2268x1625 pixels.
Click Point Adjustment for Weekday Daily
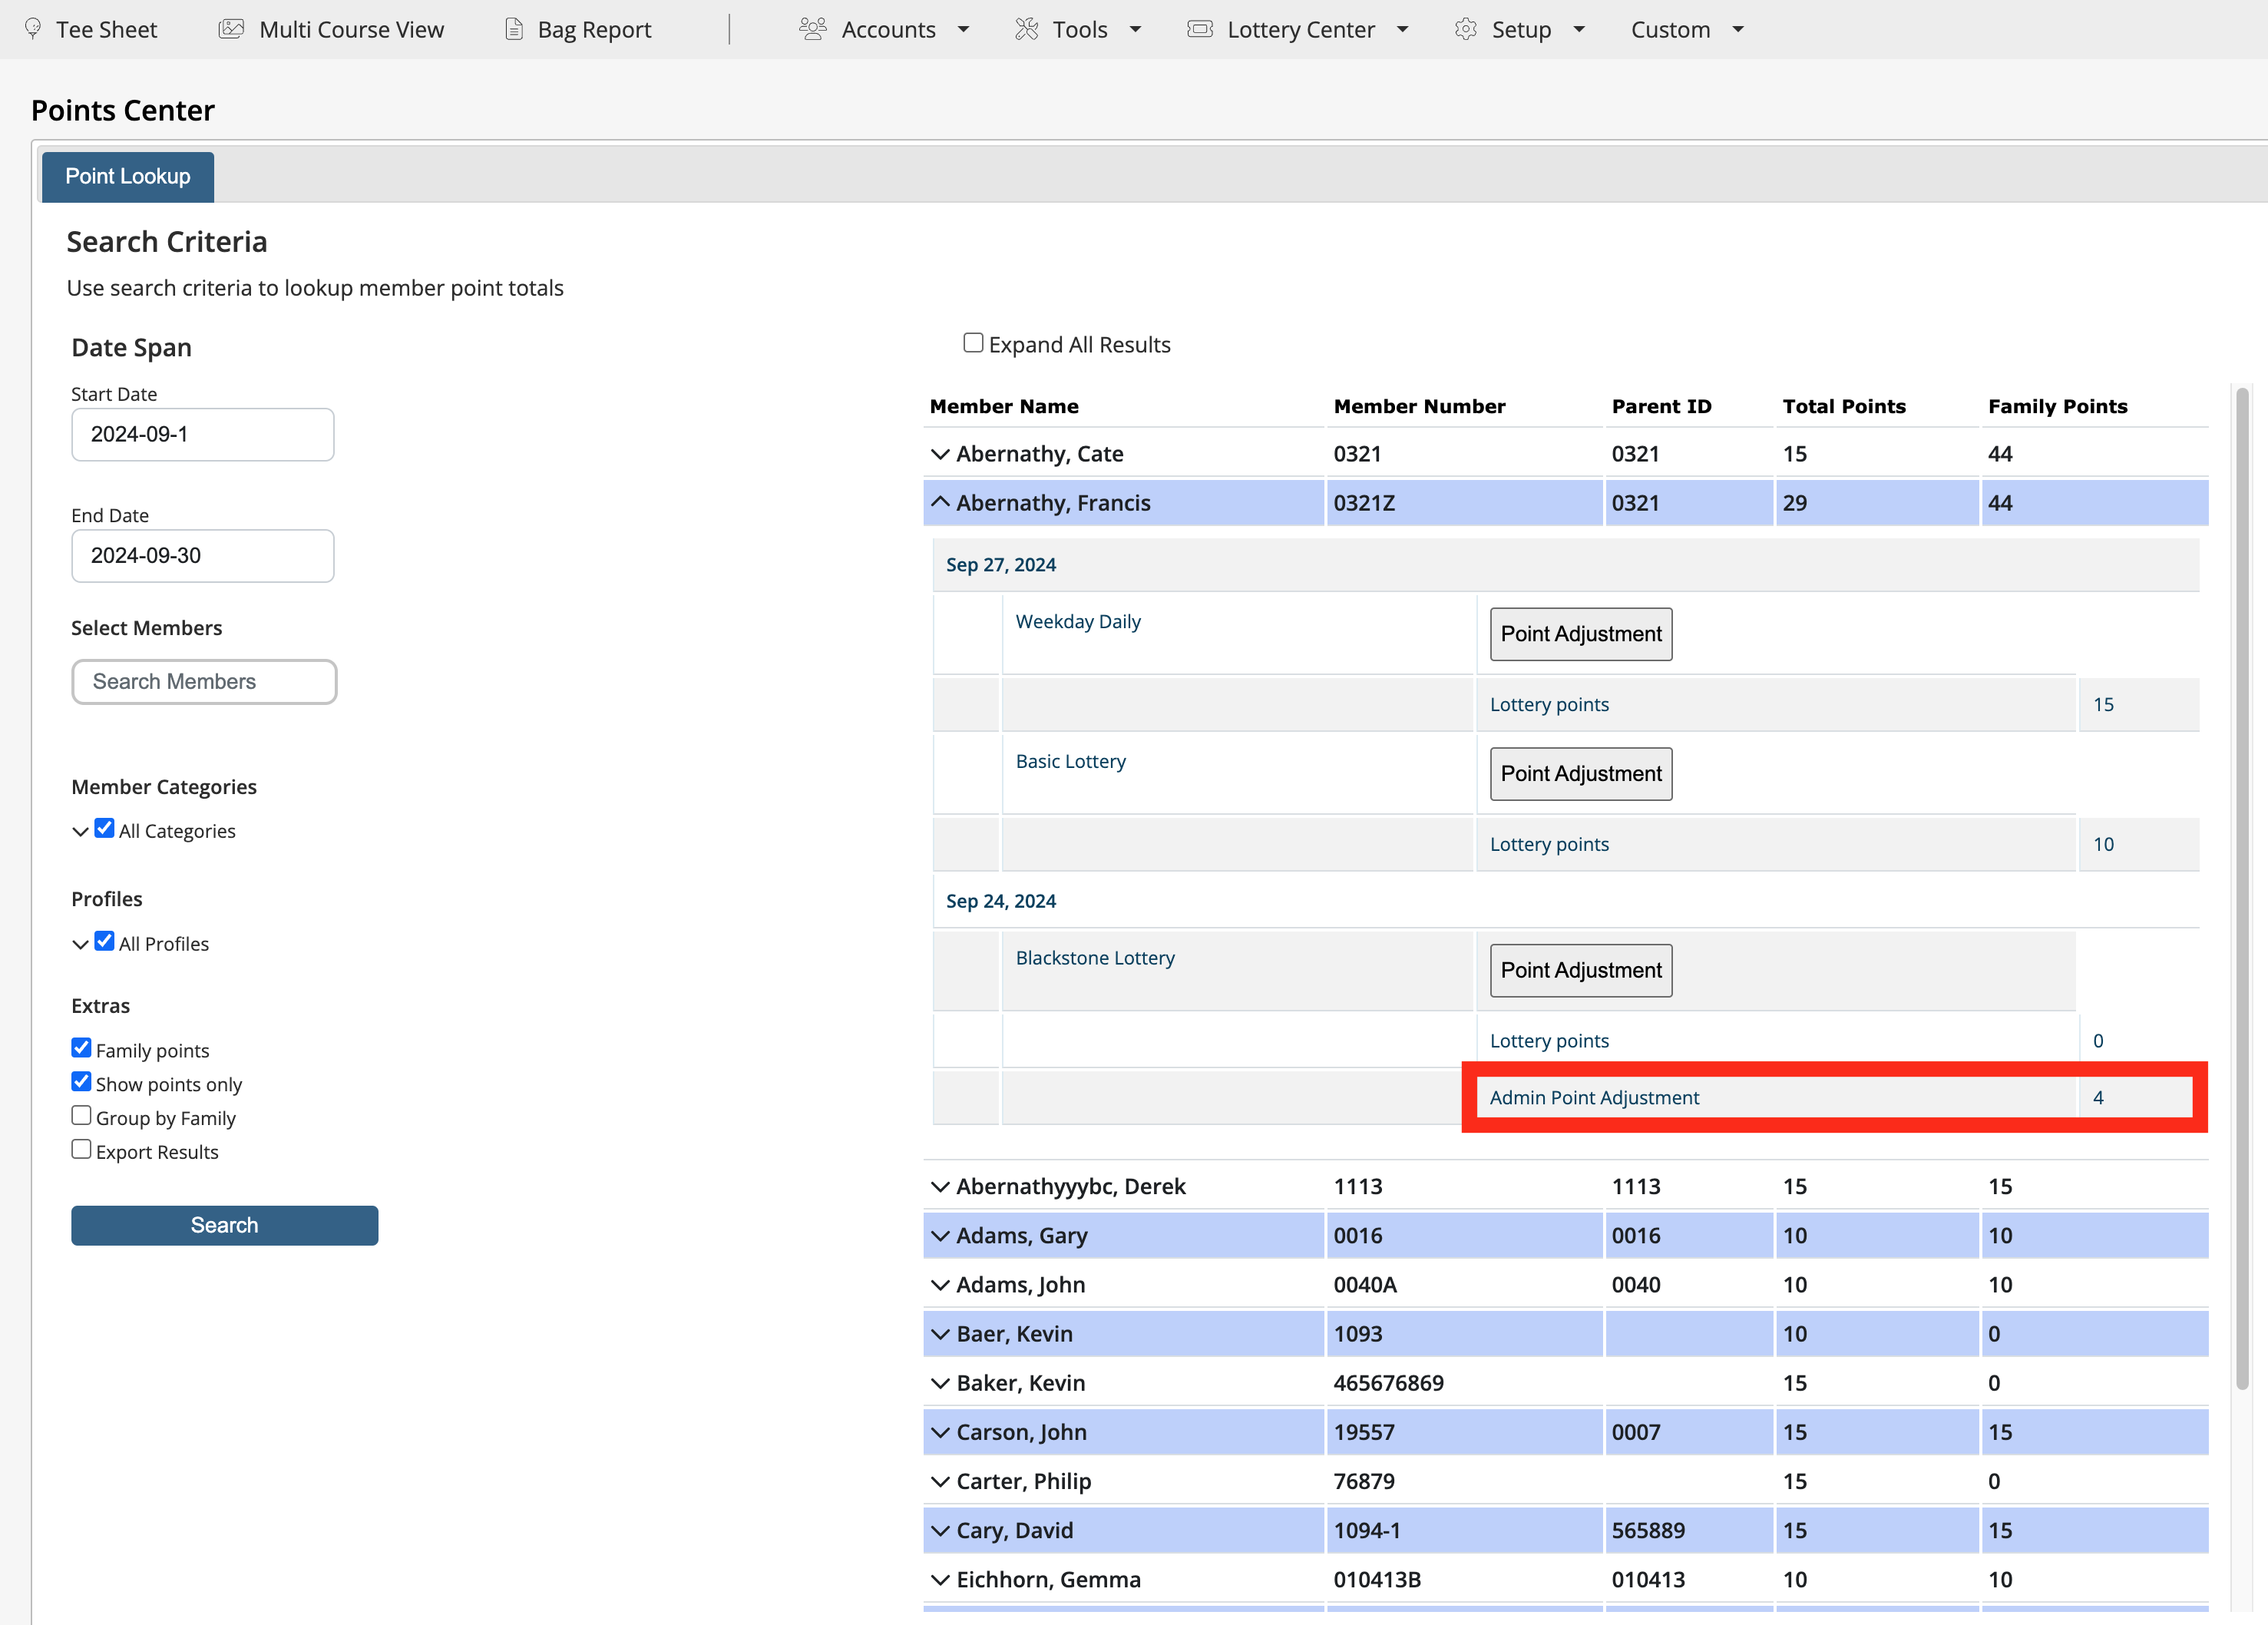1581,634
